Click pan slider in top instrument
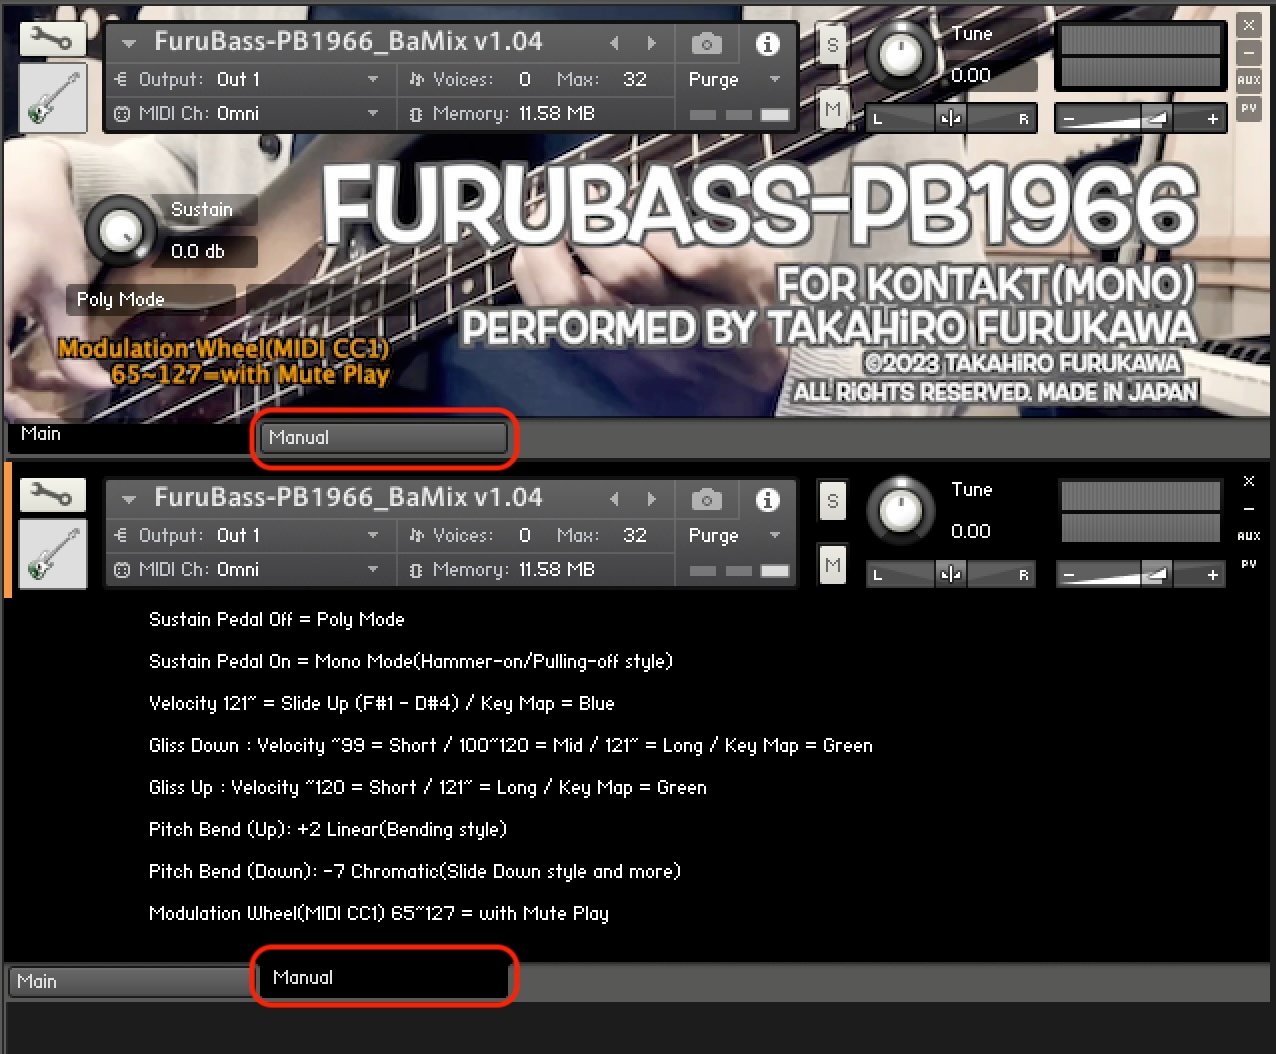Screen dimensions: 1276x1054 click(950, 118)
